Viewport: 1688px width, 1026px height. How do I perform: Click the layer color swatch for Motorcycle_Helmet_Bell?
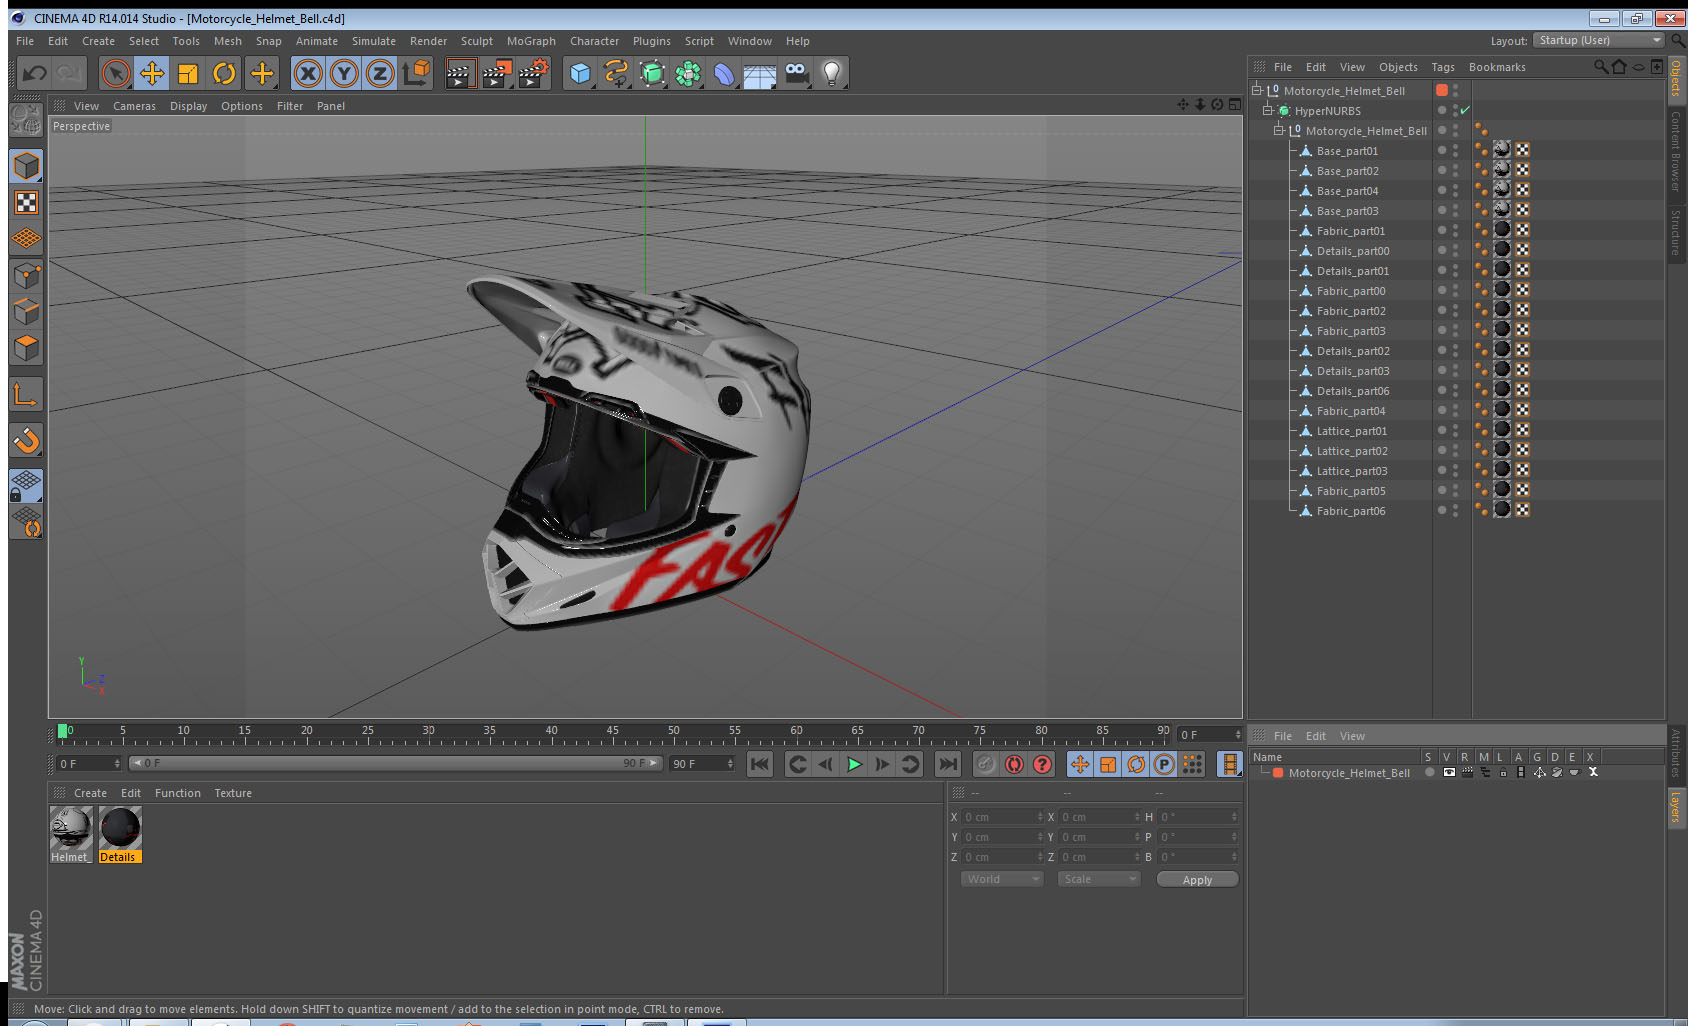[x=1442, y=90]
